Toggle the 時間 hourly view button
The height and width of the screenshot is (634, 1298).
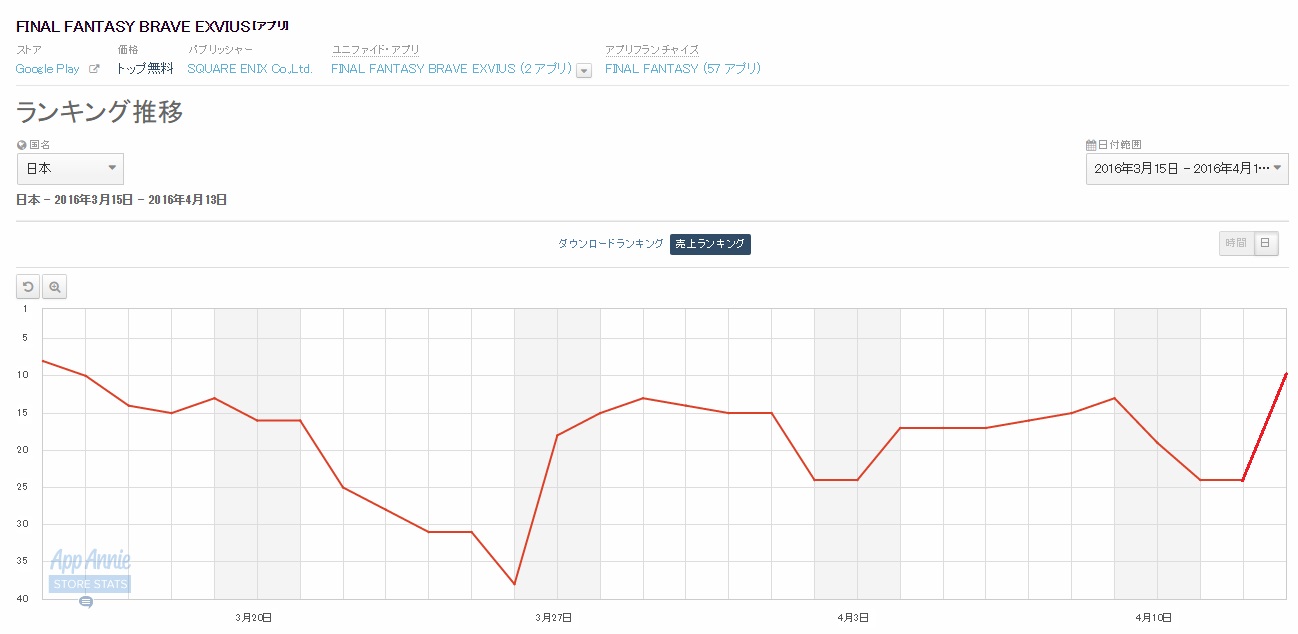1236,243
